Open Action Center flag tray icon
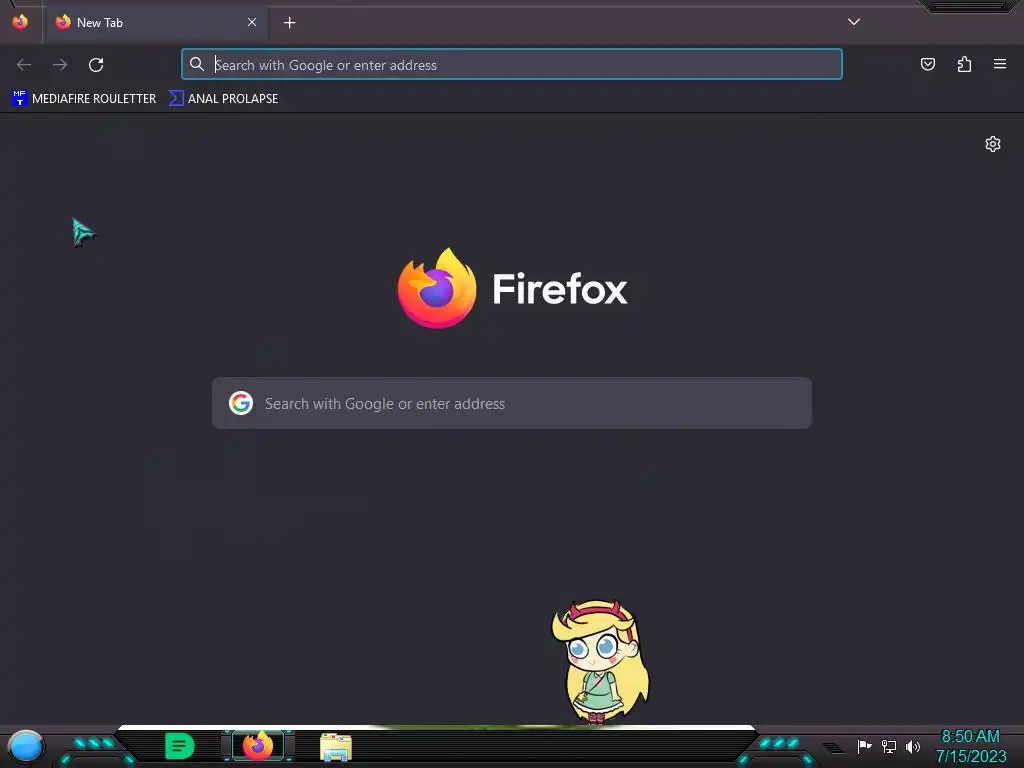The width and height of the screenshot is (1024, 768). point(864,746)
